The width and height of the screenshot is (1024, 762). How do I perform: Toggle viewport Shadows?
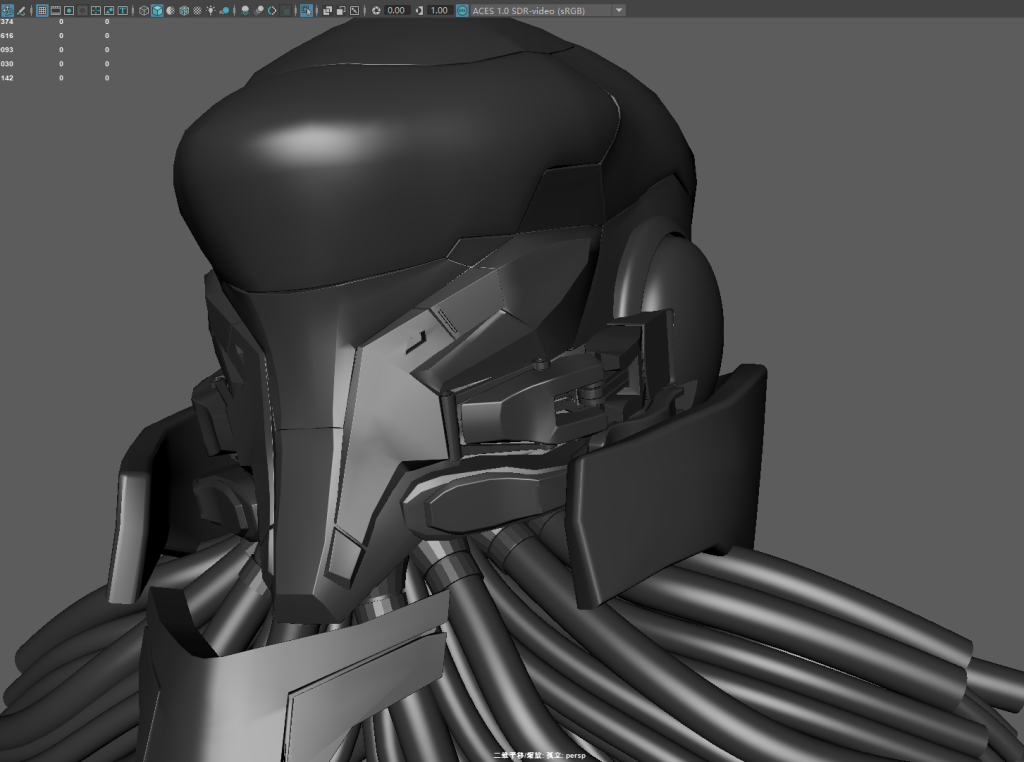224,10
